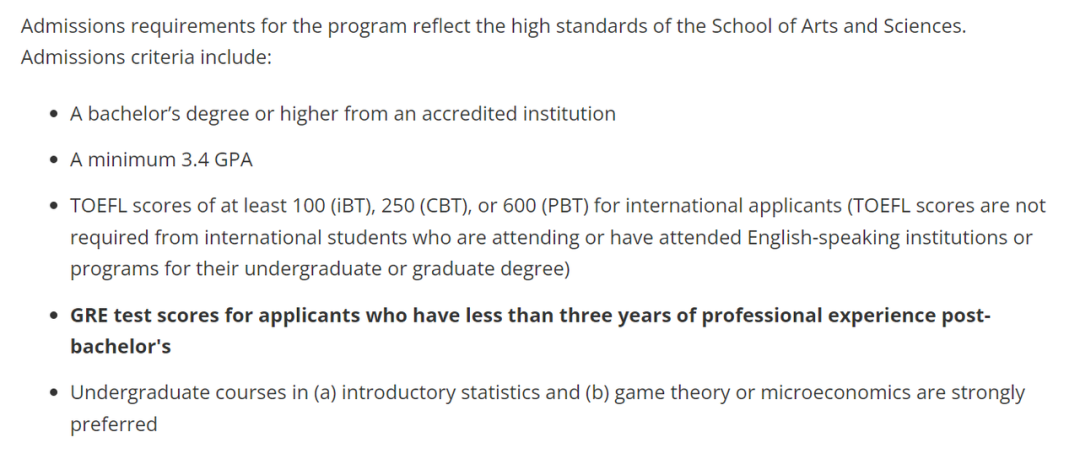1080x459 pixels.
Task: Click the bold GRE test scores requirement
Action: tap(530, 330)
